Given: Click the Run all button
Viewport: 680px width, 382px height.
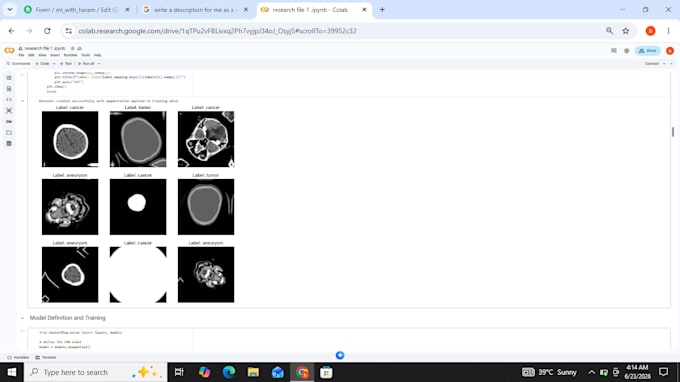Looking at the screenshot, I should click(x=86, y=64).
